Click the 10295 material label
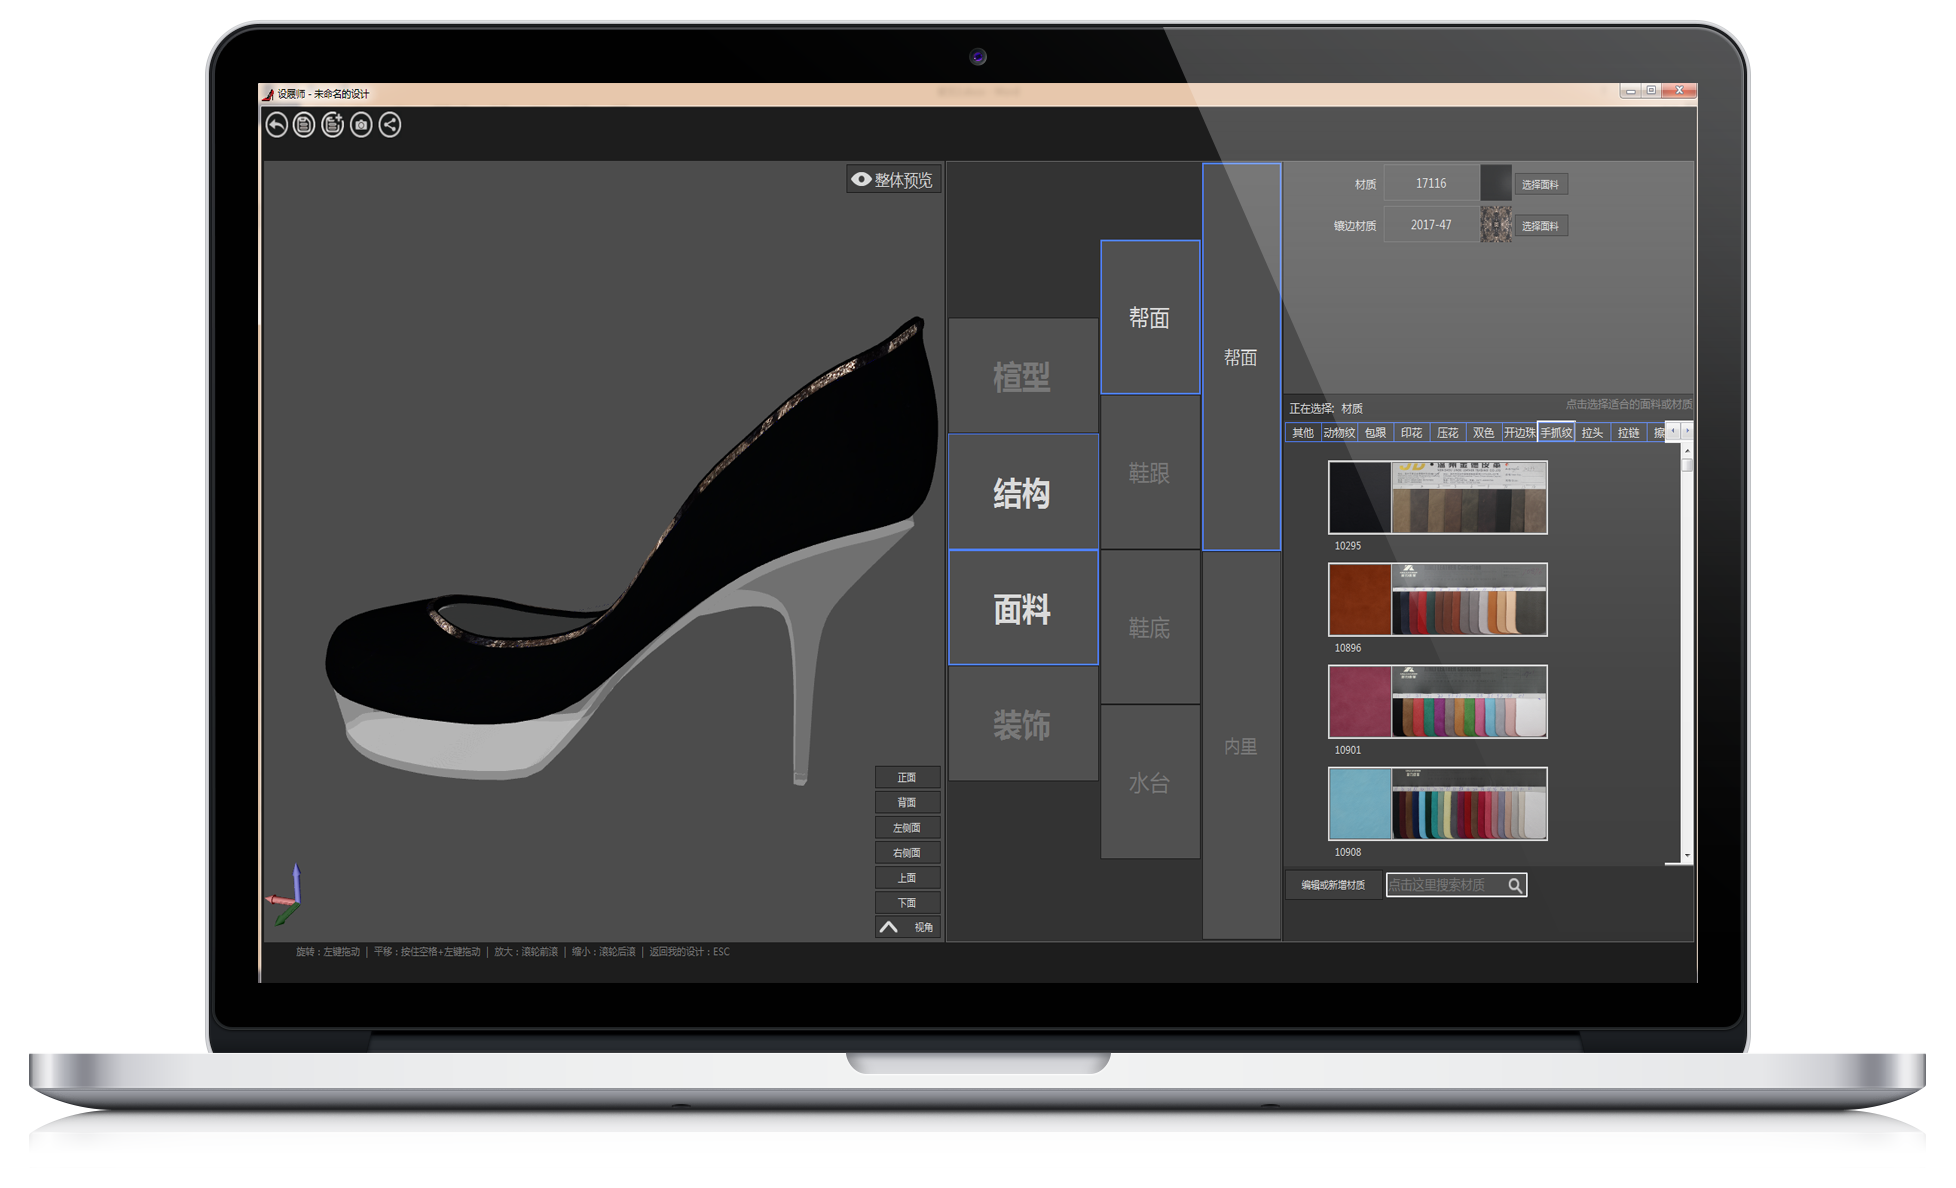1956x1188 pixels. [x=1347, y=546]
